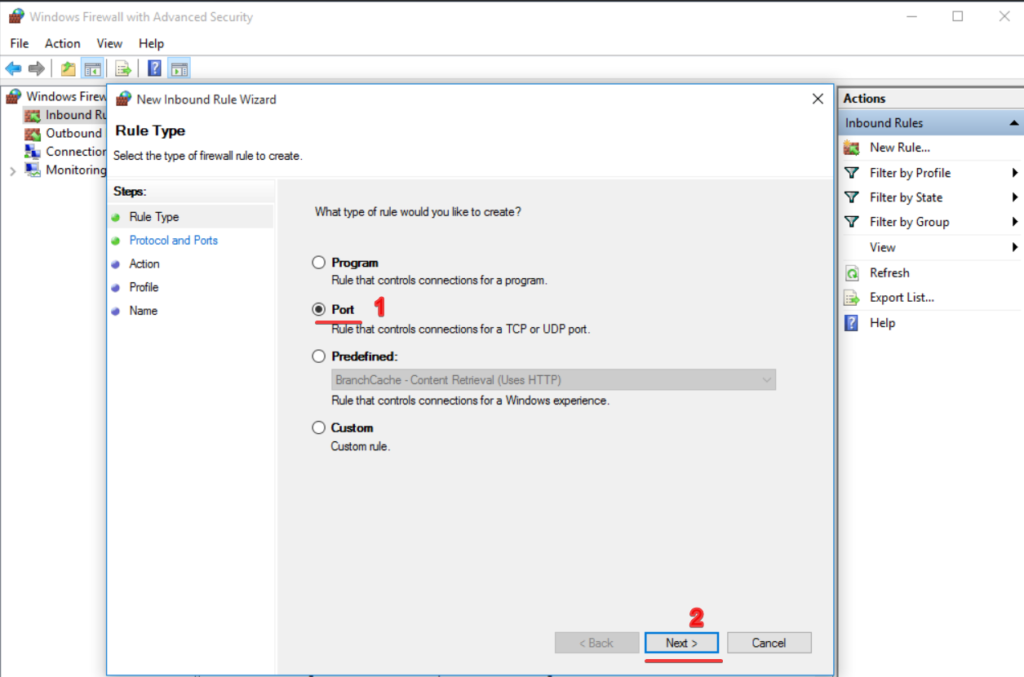
Task: Expand the Monitoring tree node
Action: coord(12,171)
